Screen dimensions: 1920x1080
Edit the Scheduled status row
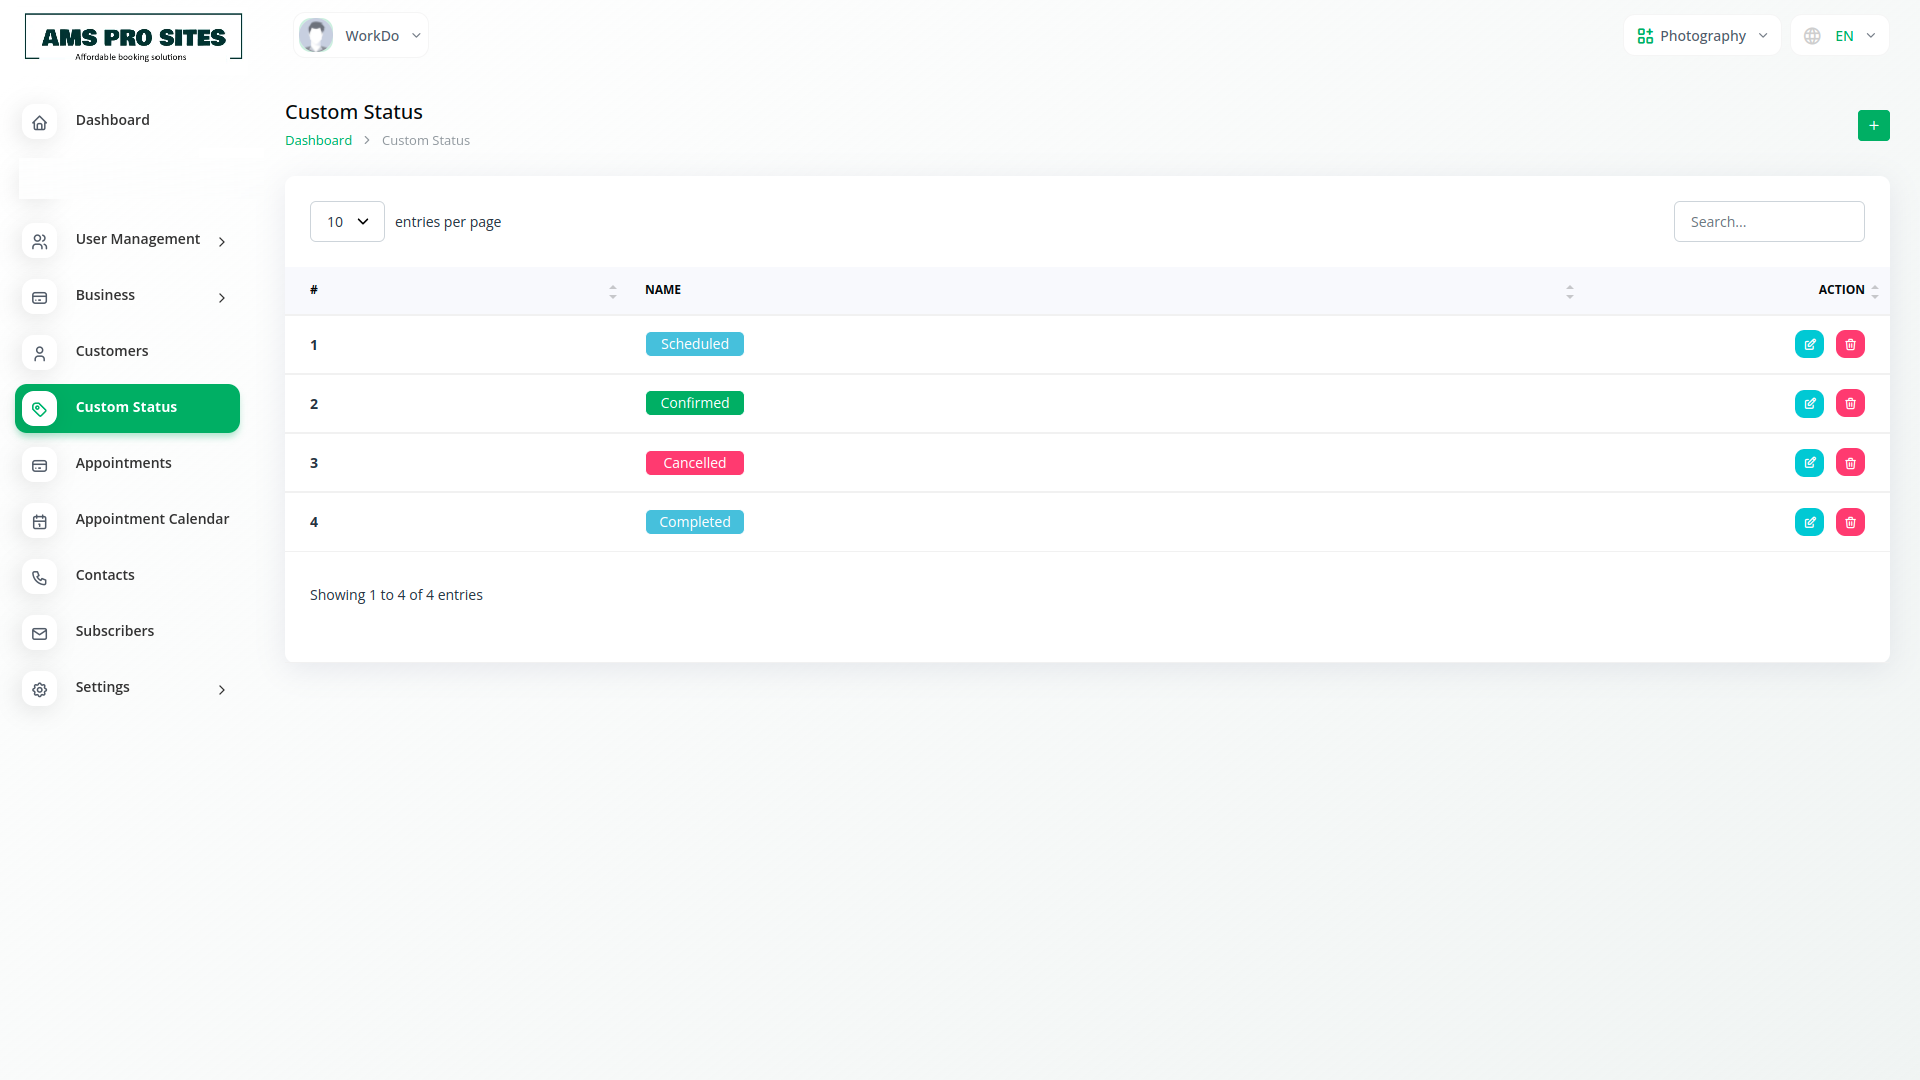click(x=1809, y=344)
